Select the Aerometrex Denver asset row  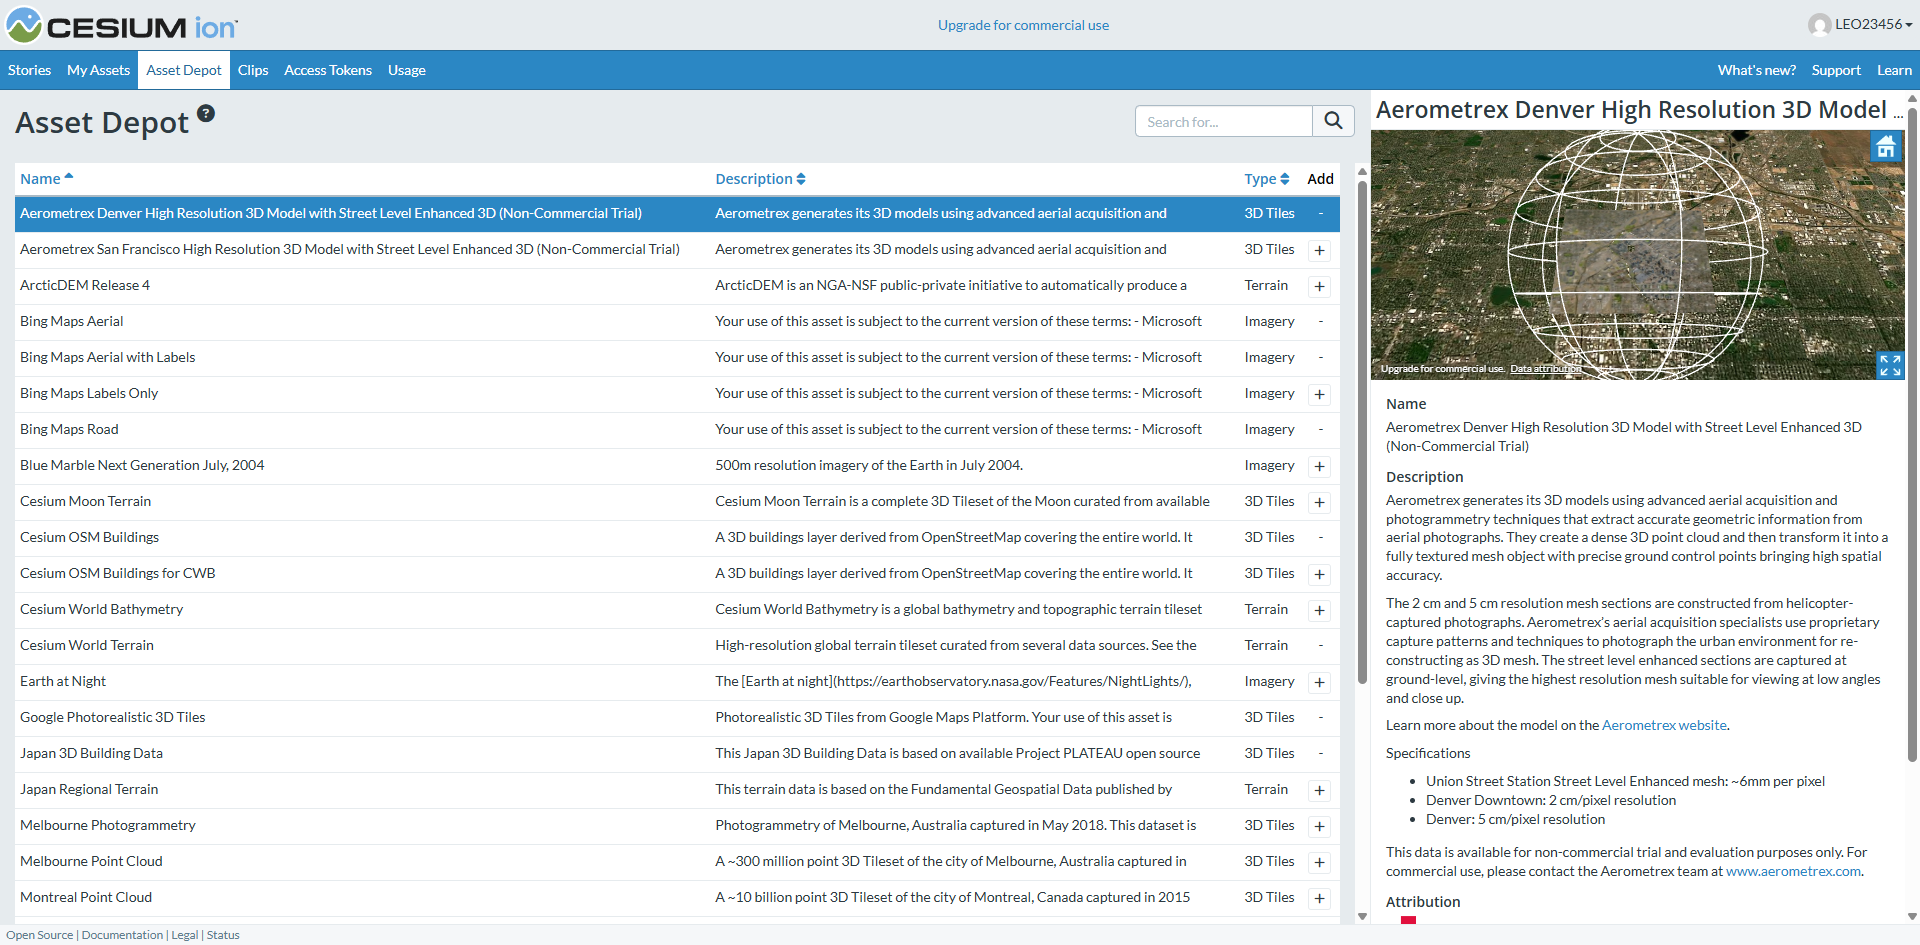[x=677, y=214]
